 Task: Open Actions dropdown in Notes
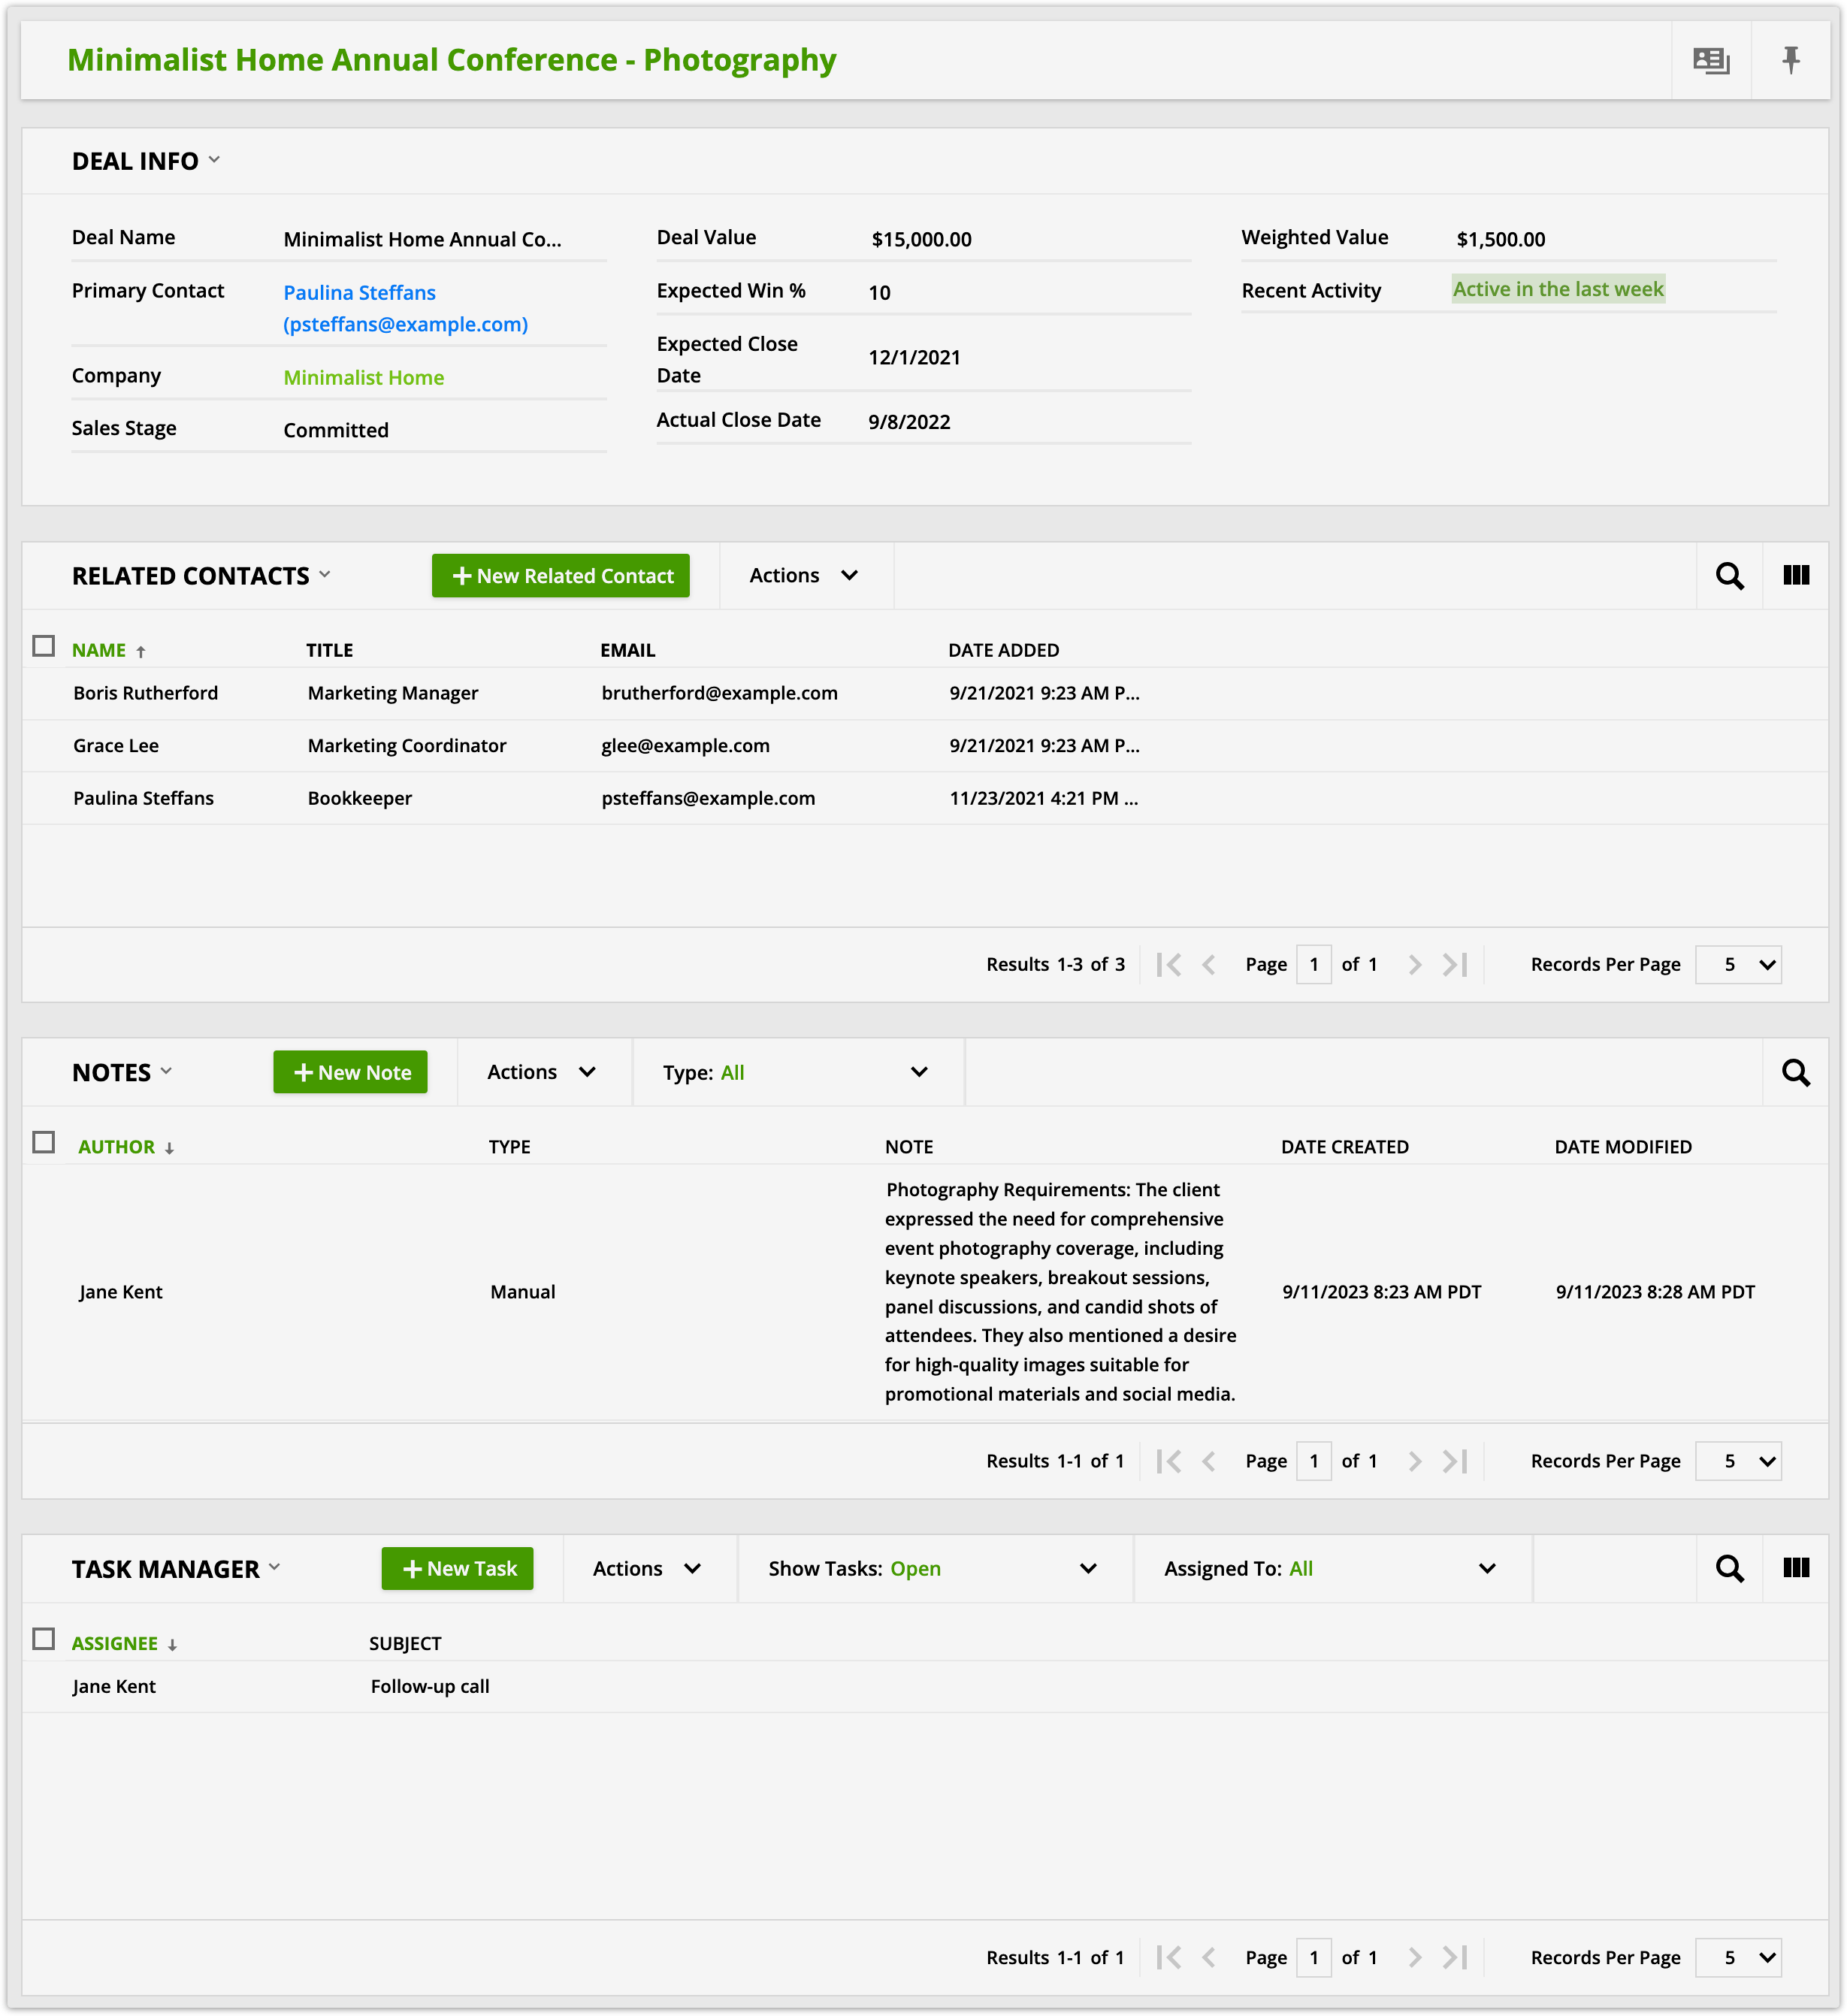(544, 1072)
